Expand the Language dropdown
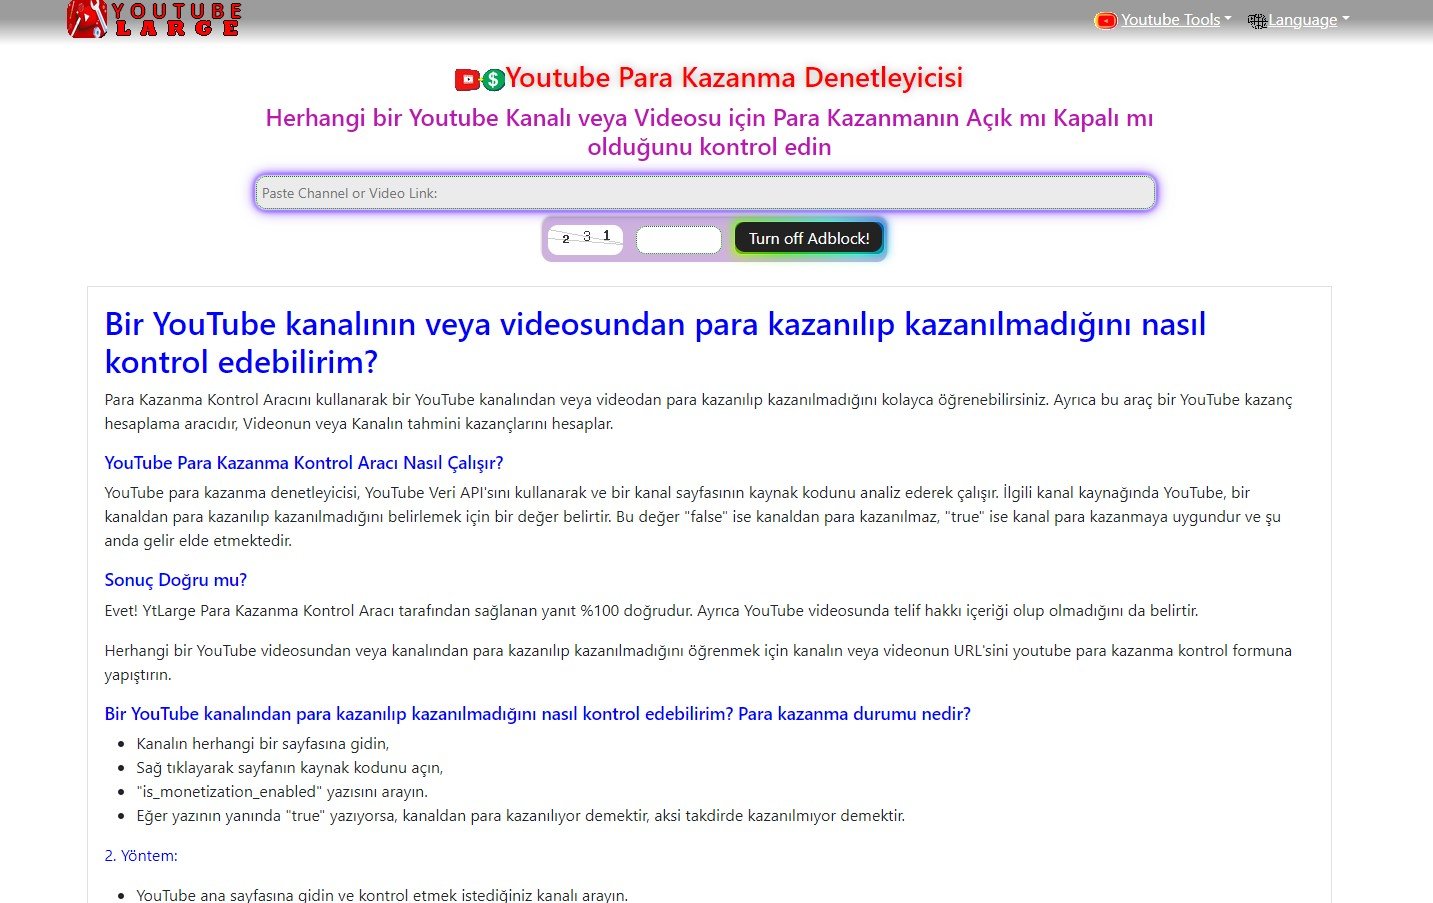 point(1302,20)
